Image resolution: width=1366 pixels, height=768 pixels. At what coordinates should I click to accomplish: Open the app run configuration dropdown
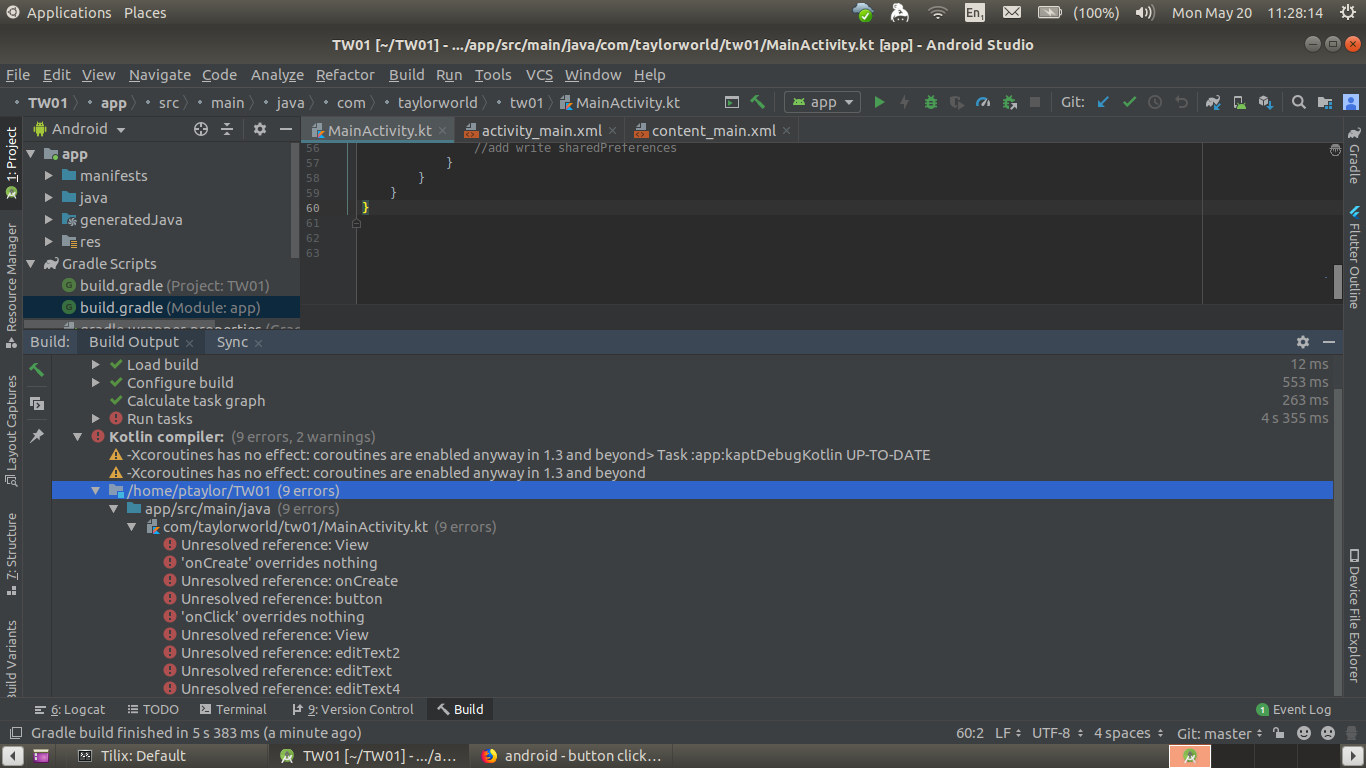pos(822,102)
